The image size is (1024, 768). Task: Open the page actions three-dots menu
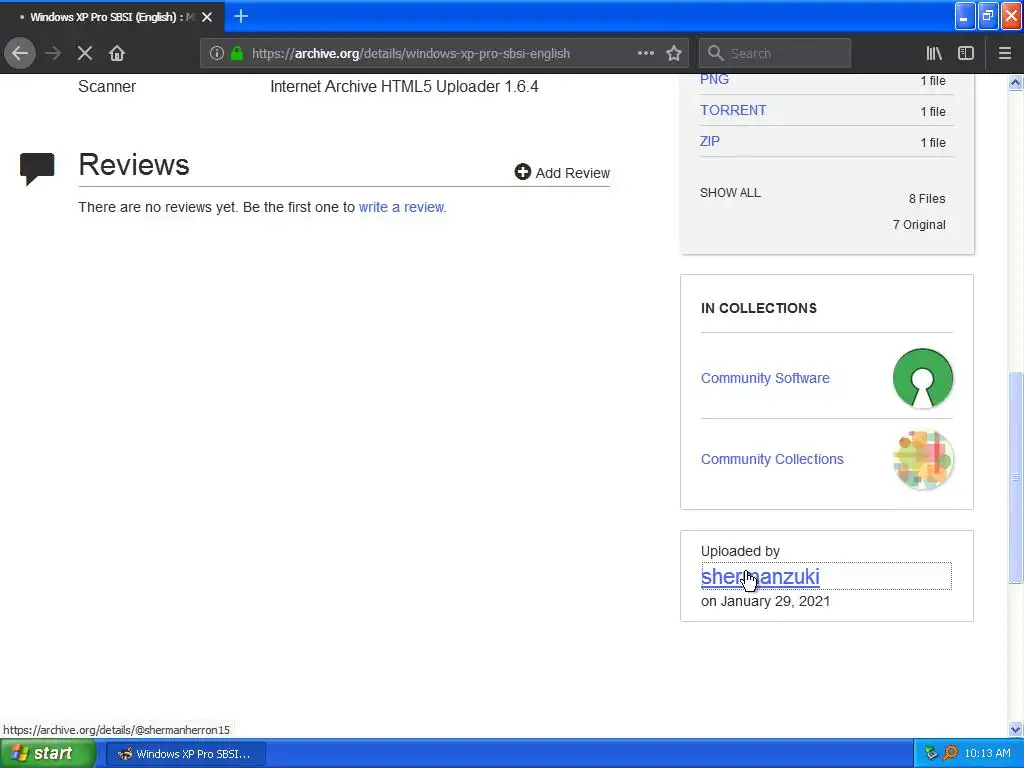[x=645, y=54]
